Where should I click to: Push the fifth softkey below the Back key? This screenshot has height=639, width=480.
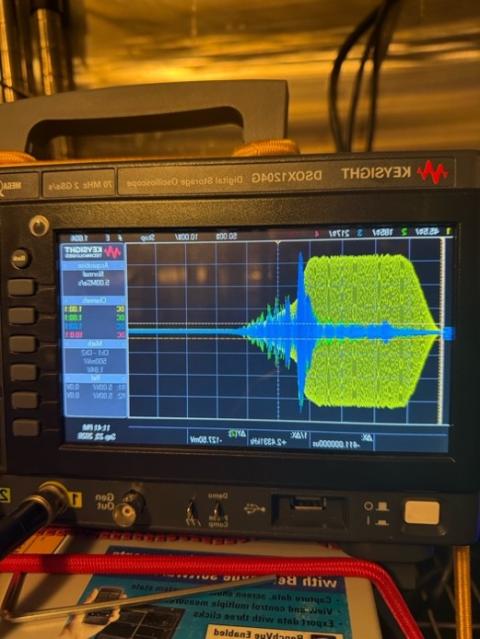(24, 400)
